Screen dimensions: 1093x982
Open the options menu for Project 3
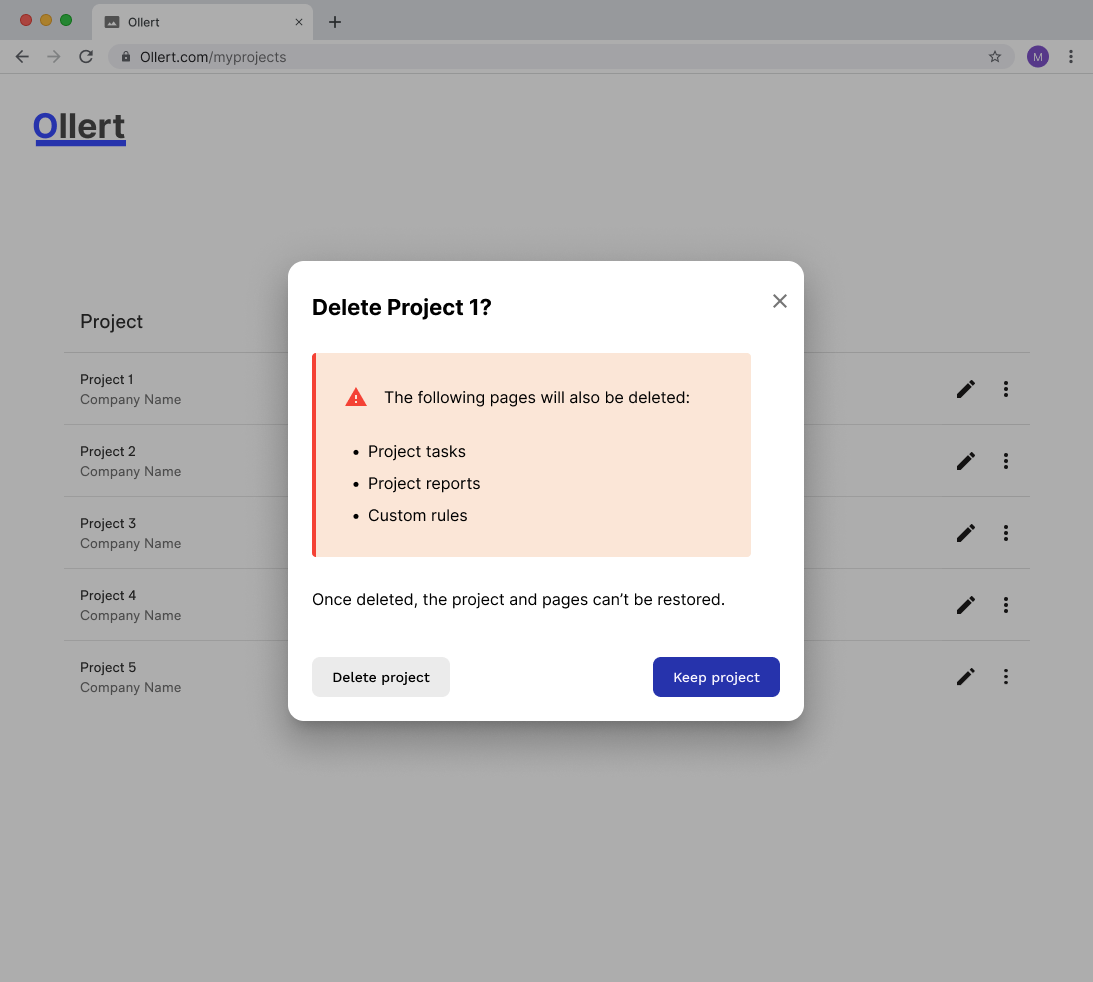(x=1006, y=533)
